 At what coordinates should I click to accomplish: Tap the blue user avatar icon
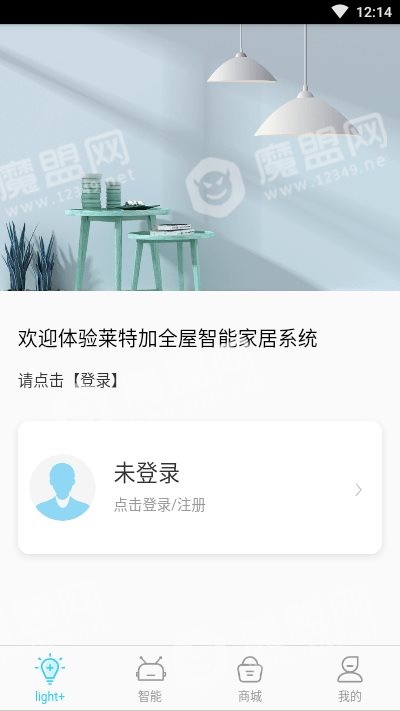click(62, 488)
